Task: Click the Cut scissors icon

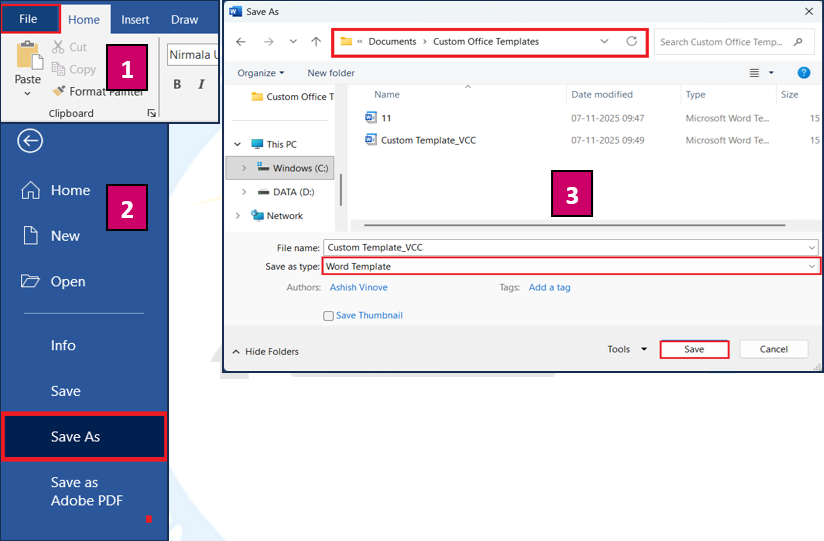Action: 58,47
